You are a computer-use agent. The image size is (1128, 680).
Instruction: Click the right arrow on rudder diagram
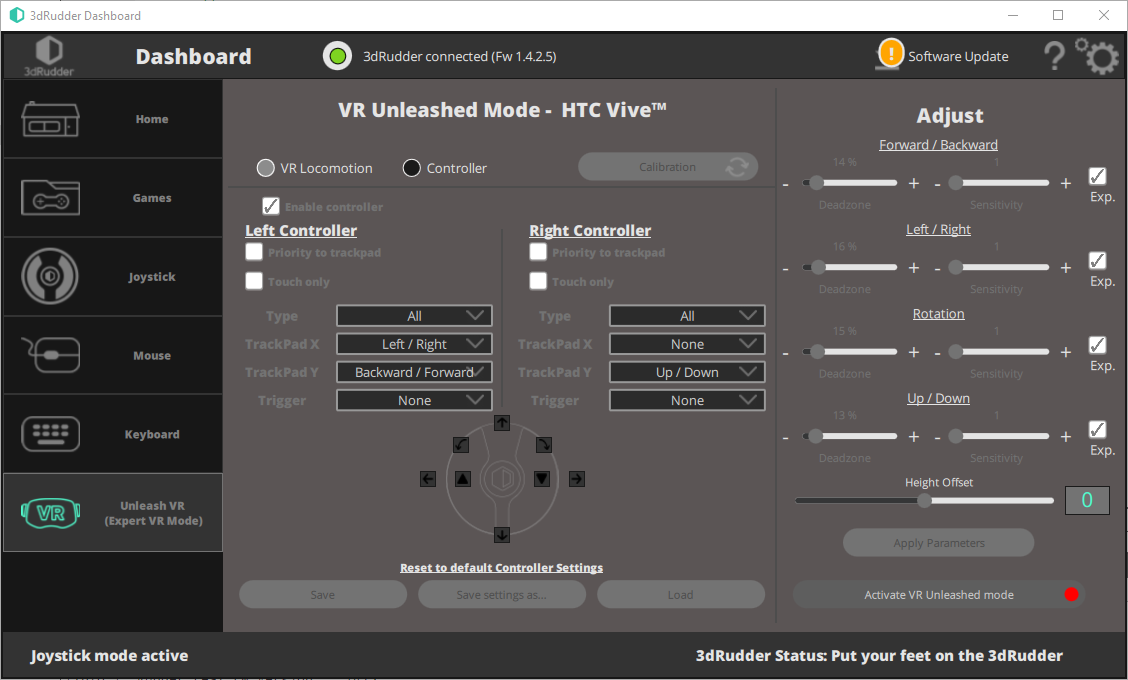point(577,479)
